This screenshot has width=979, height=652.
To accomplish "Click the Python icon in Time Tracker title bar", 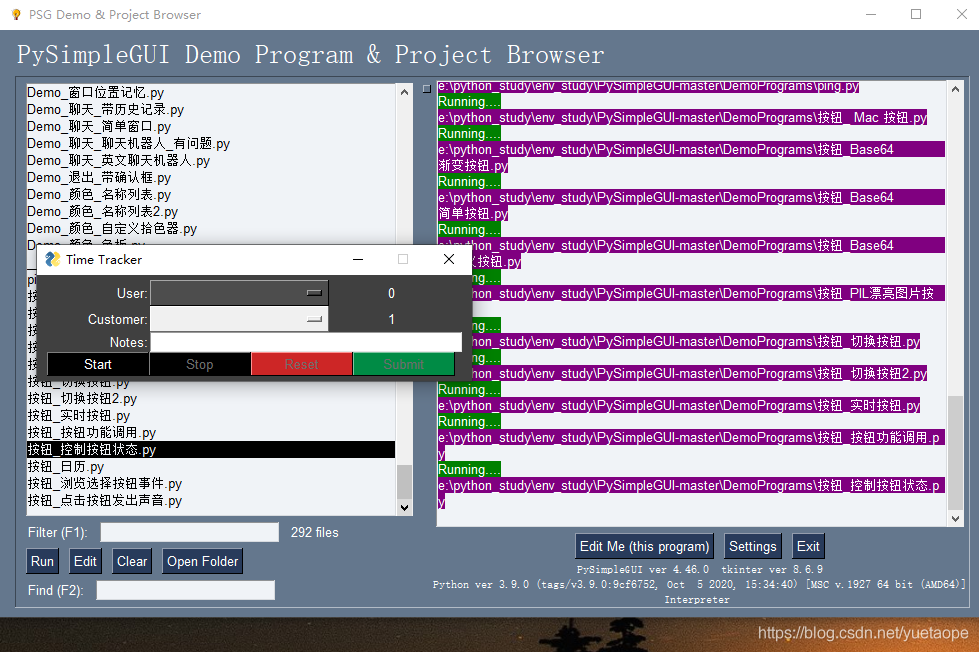I will point(53,259).
